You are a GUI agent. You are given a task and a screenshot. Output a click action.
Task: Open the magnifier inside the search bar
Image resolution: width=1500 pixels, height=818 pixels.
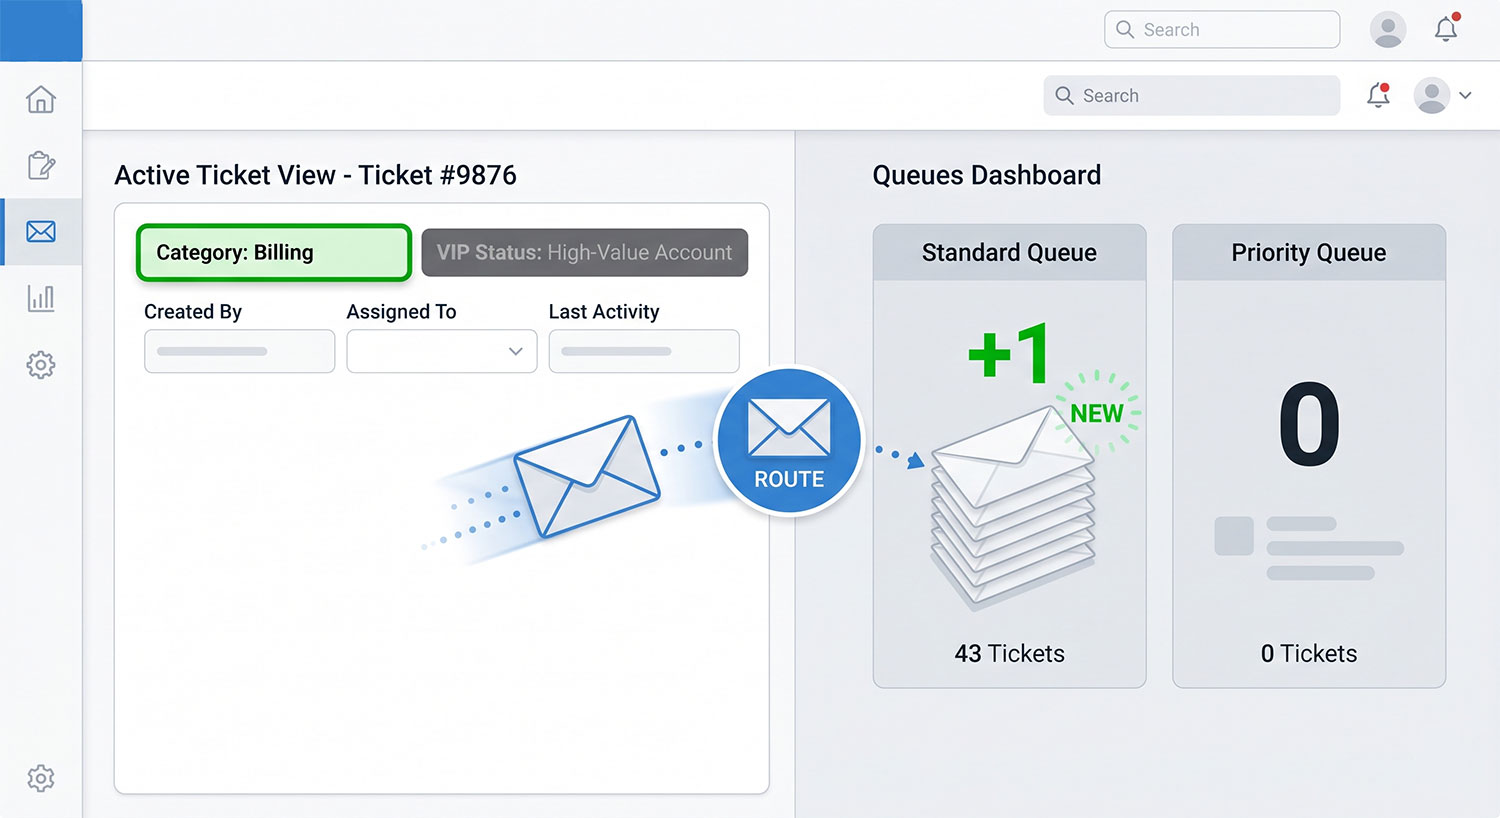click(x=1064, y=95)
